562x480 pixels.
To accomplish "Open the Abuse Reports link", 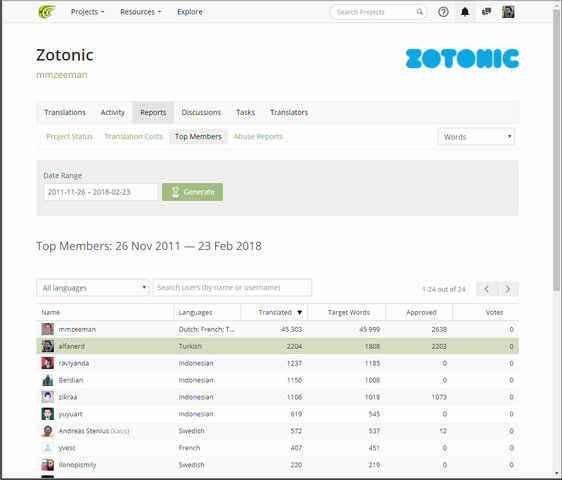I will [x=258, y=137].
